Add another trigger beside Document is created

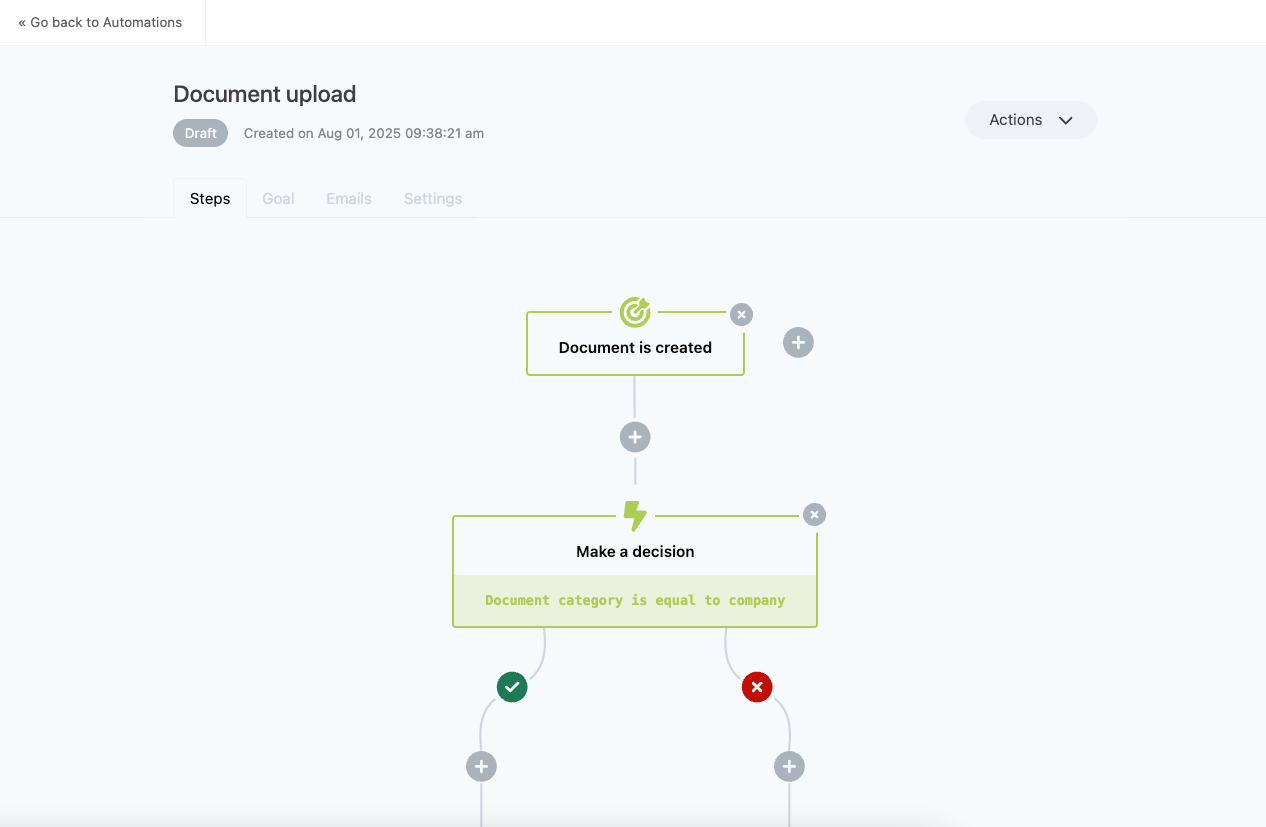(x=798, y=343)
